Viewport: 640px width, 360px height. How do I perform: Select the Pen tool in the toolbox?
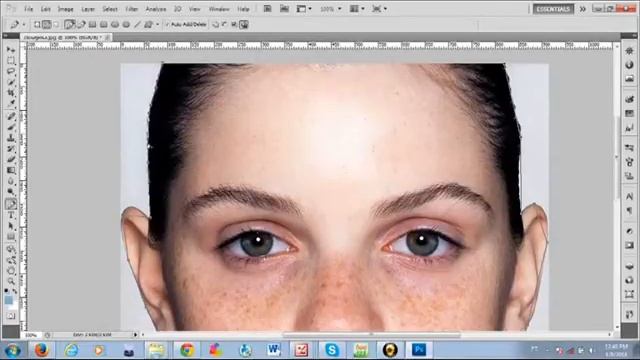(11, 204)
